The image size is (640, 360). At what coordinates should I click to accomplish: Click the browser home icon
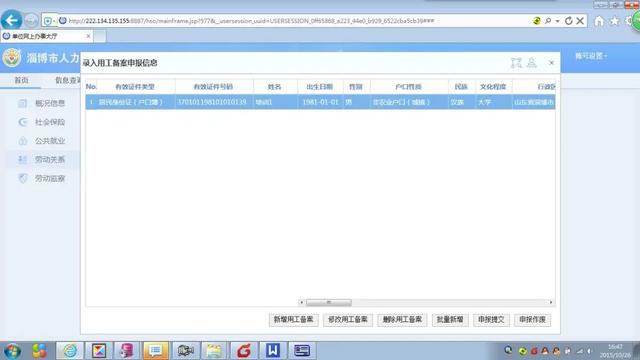pos(599,21)
